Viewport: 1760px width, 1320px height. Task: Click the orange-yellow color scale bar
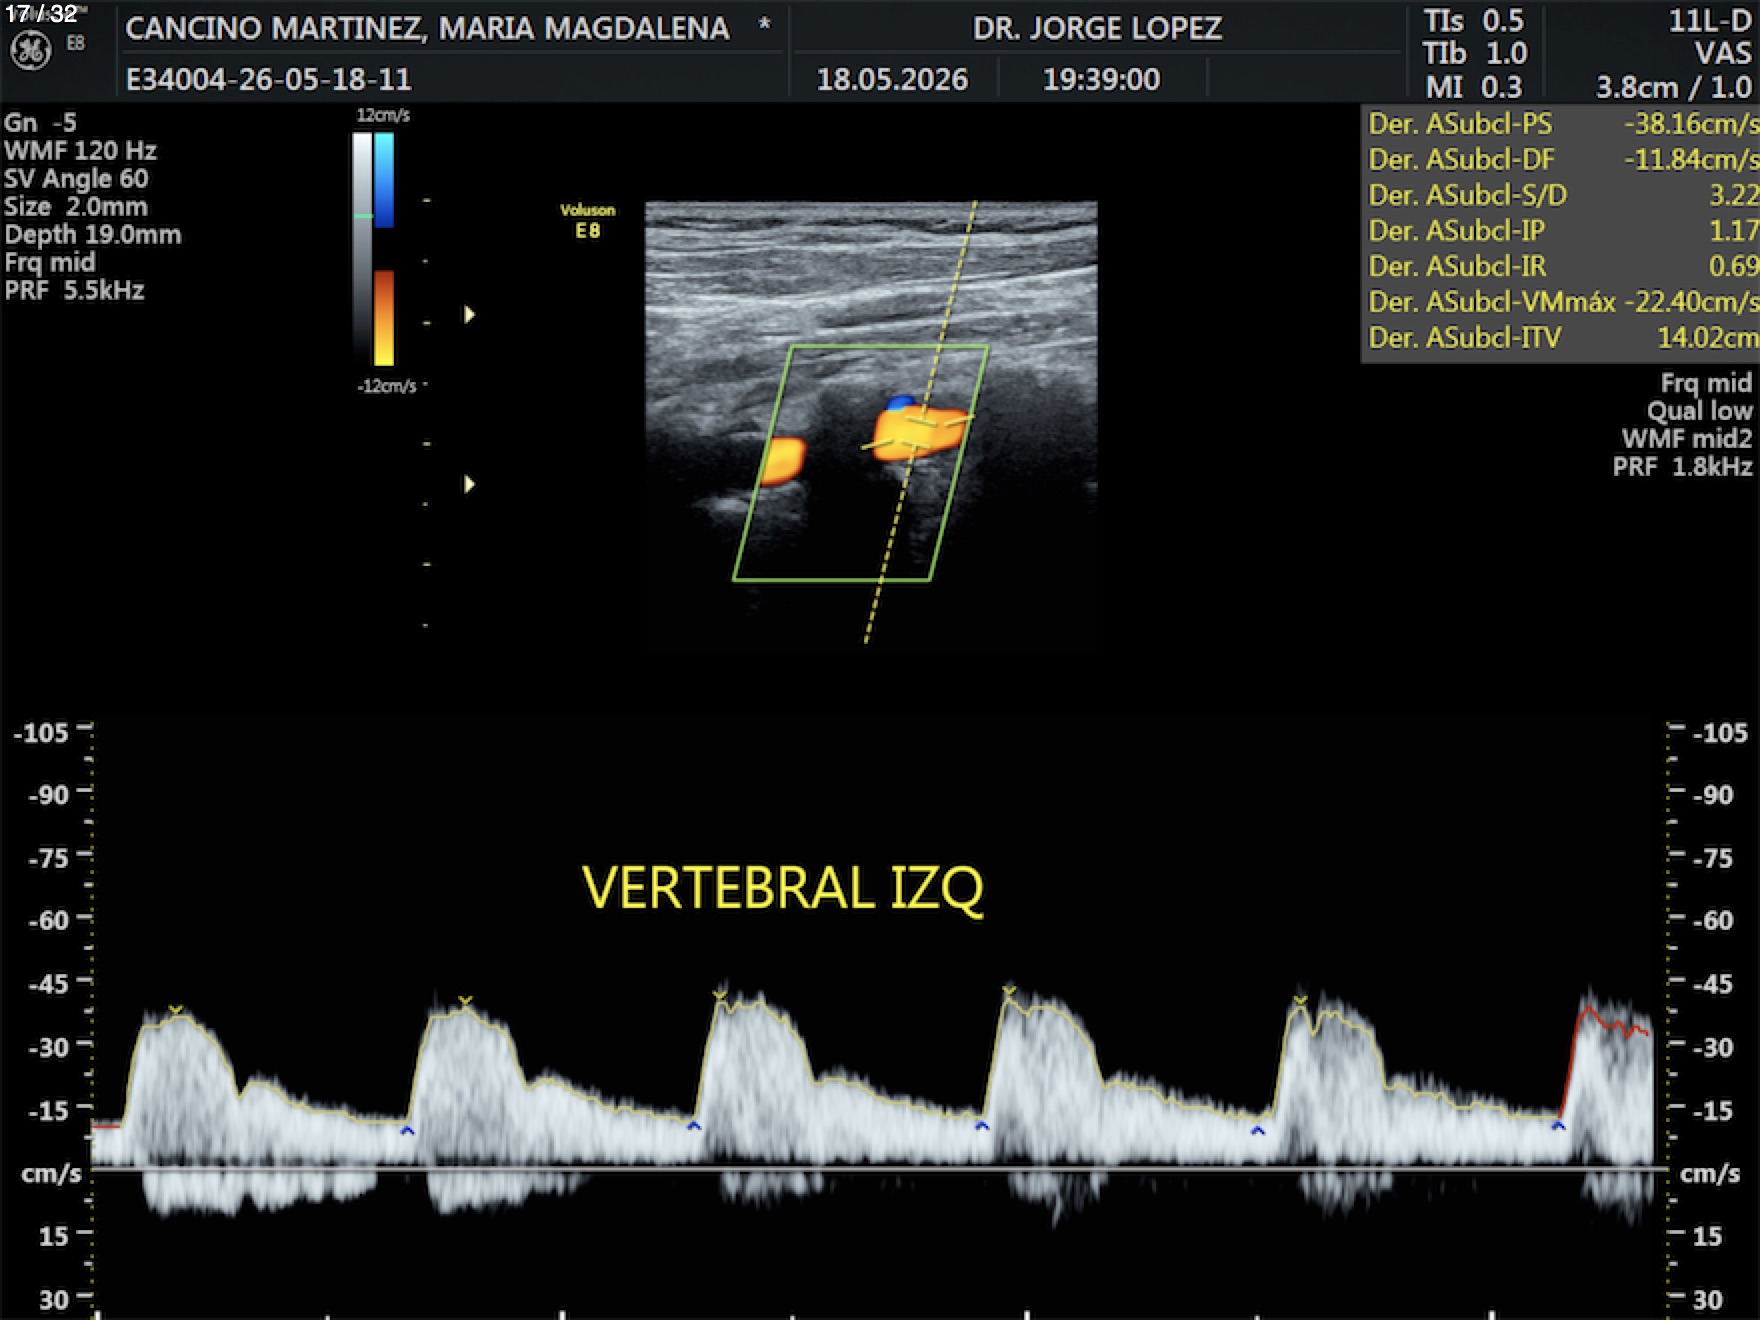384,318
